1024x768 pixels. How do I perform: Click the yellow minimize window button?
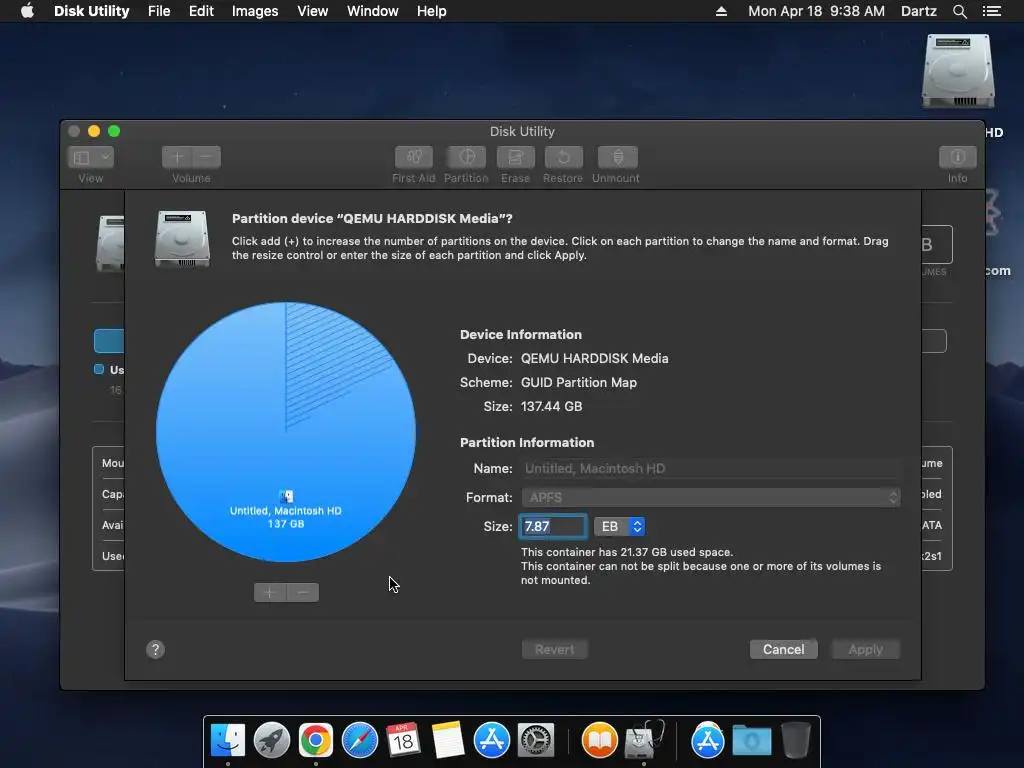[x=94, y=131]
